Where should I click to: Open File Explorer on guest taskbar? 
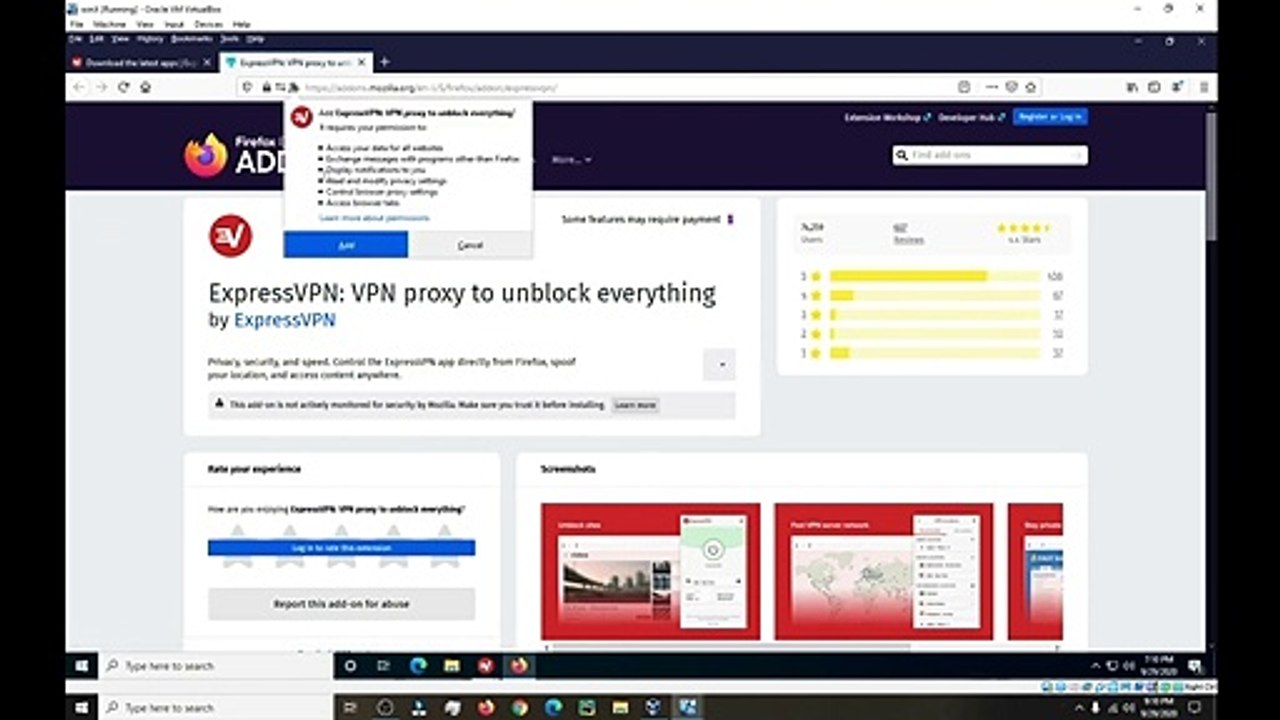click(x=452, y=666)
